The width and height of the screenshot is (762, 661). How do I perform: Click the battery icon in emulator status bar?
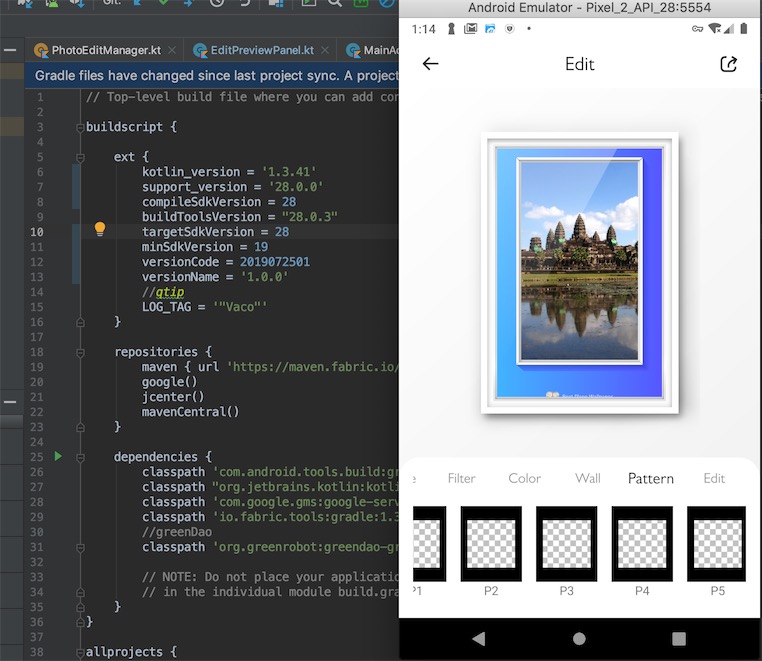744,29
